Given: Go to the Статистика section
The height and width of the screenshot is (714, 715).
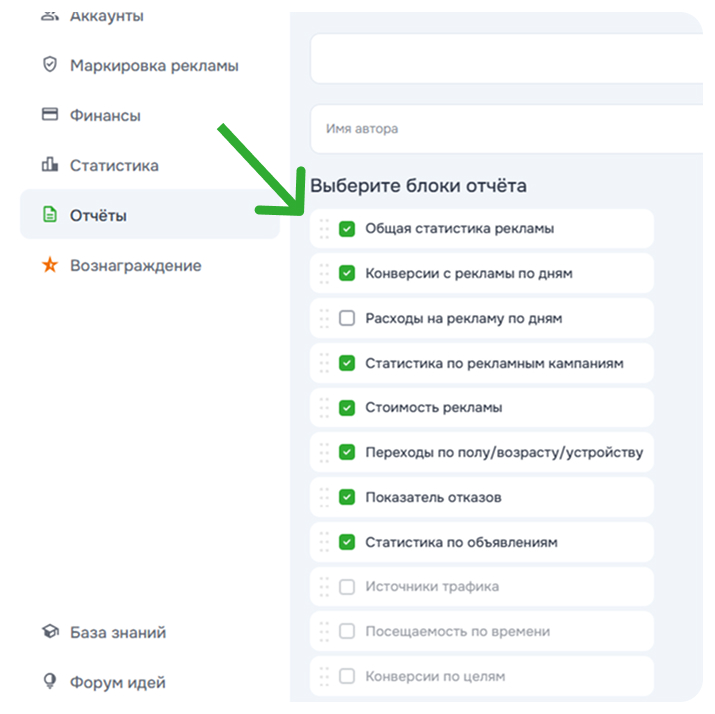Looking at the screenshot, I should point(114,165).
